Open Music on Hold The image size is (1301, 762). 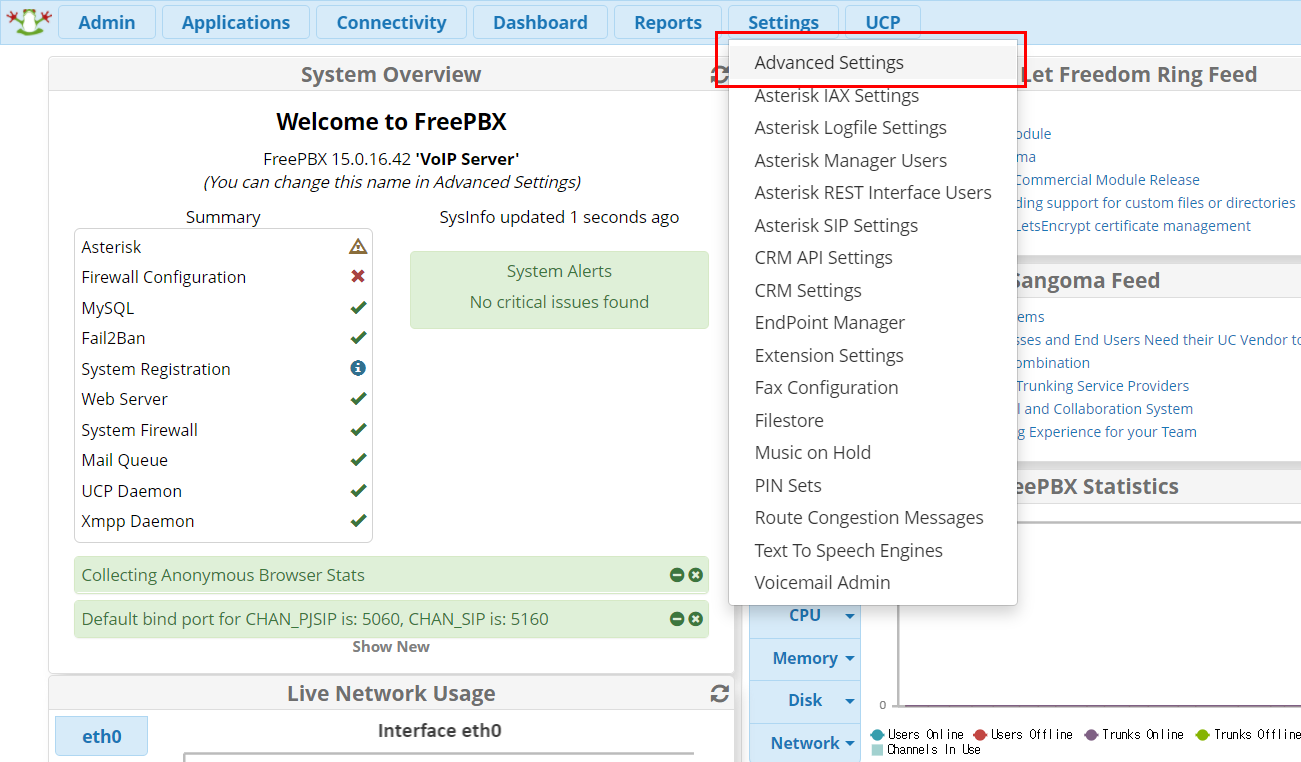click(873, 452)
